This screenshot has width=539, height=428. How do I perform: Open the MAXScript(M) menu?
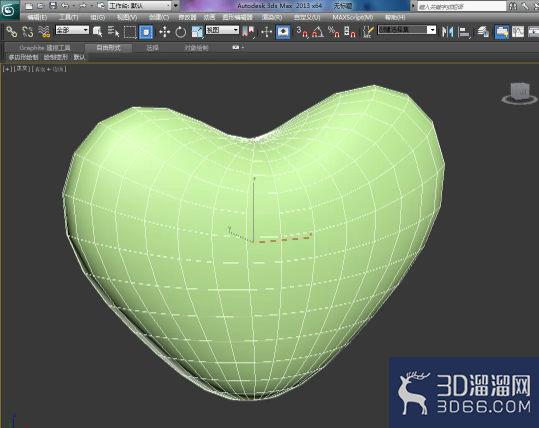pos(353,17)
